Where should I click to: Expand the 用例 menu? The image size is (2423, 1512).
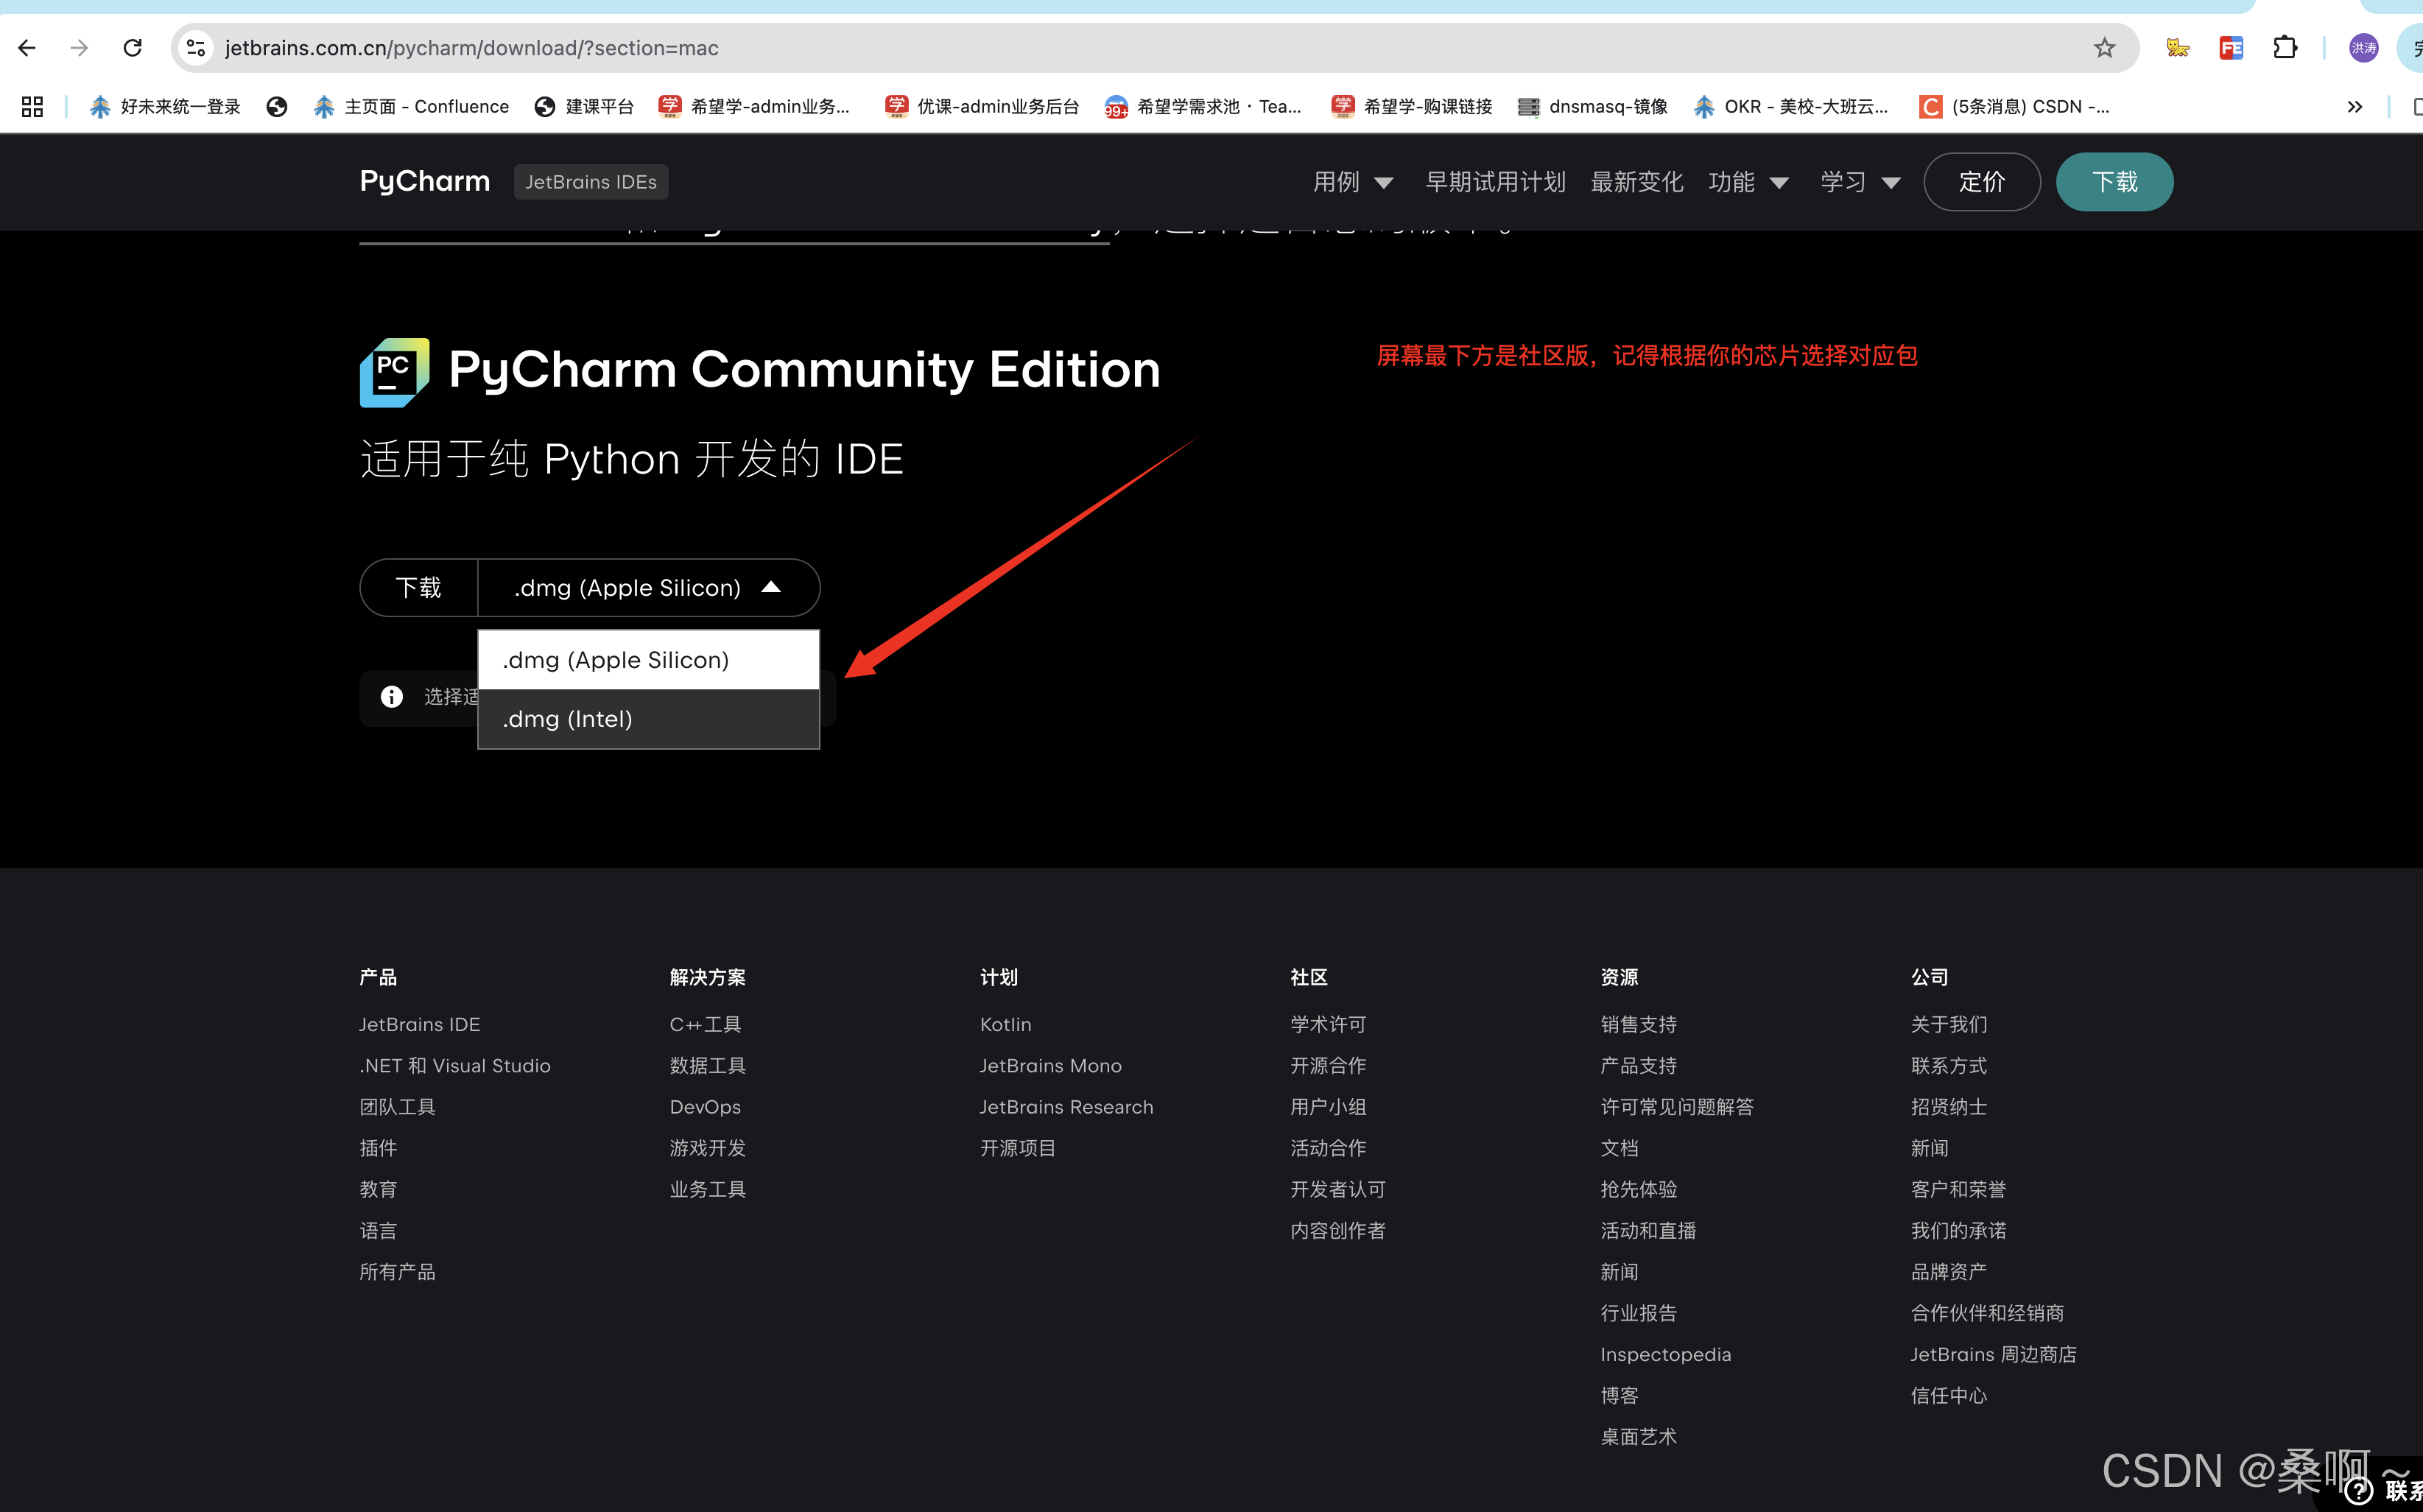[x=1352, y=181]
